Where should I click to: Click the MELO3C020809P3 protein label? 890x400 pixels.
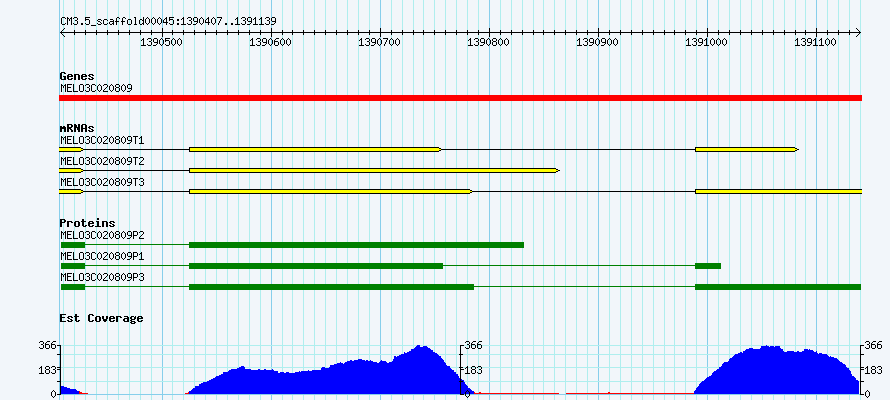tap(102, 277)
